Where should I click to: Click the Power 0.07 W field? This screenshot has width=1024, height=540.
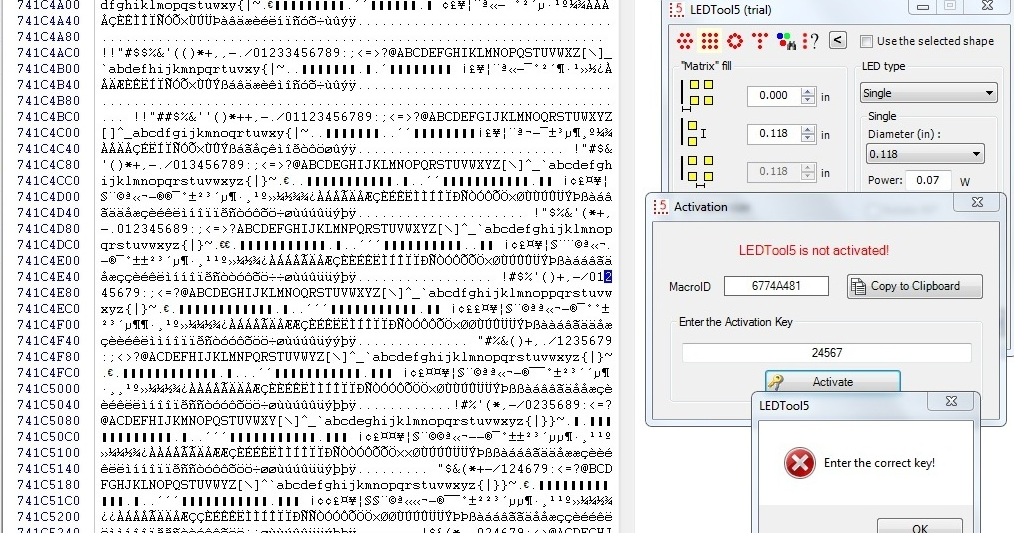click(928, 180)
